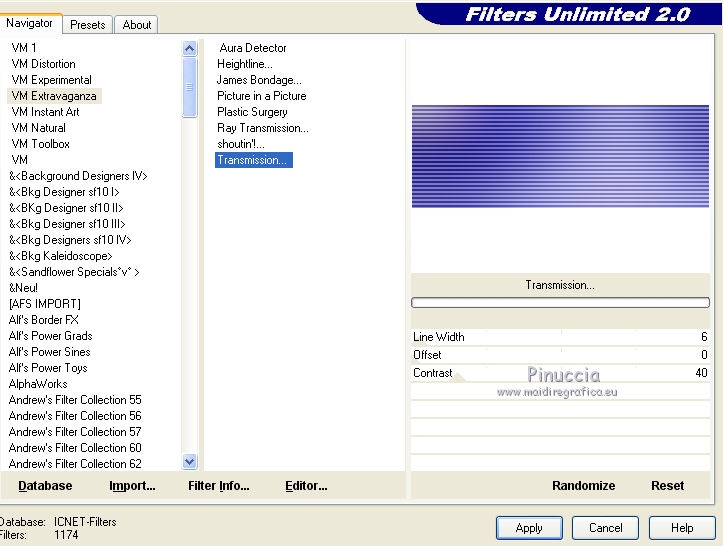Screen dimensions: 723x546
Task: Pick the Picture in a Picture filter
Action: pyautogui.click(x=261, y=96)
